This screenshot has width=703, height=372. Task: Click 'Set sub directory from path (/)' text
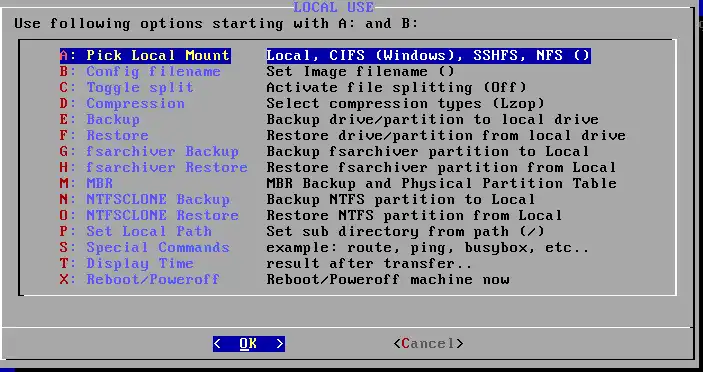click(405, 231)
